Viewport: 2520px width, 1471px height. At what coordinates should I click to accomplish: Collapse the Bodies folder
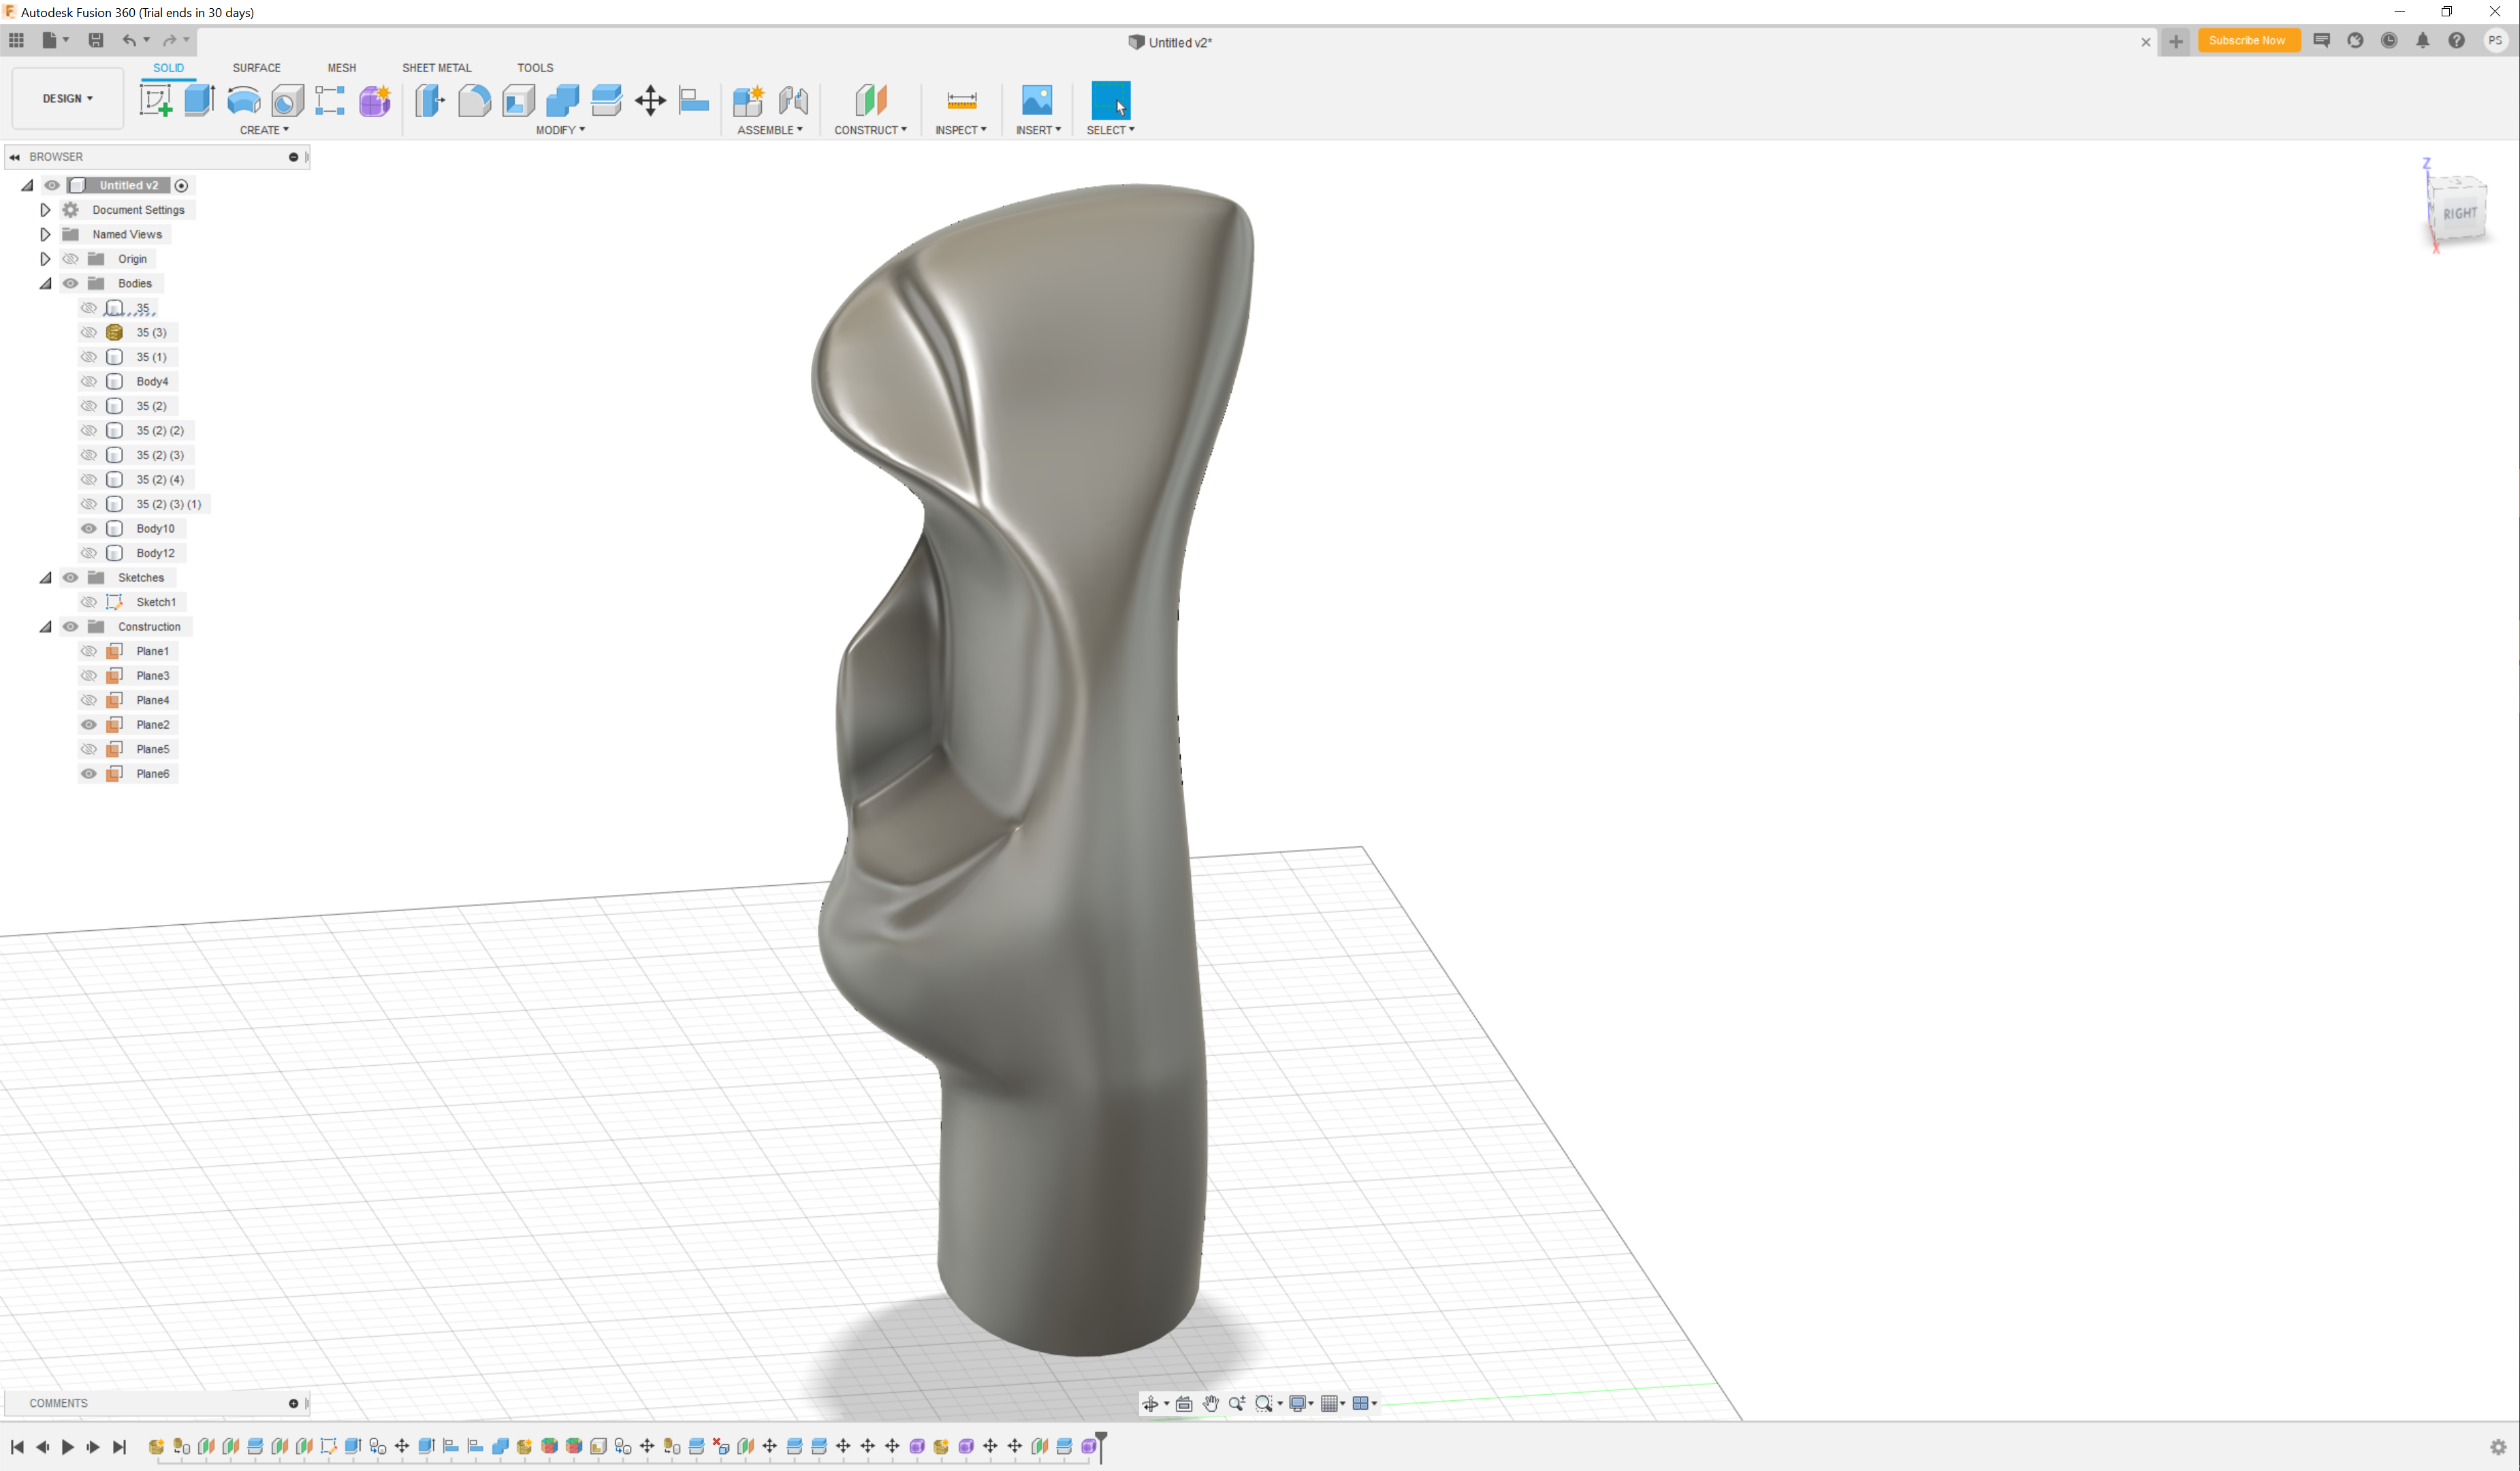pos(45,283)
